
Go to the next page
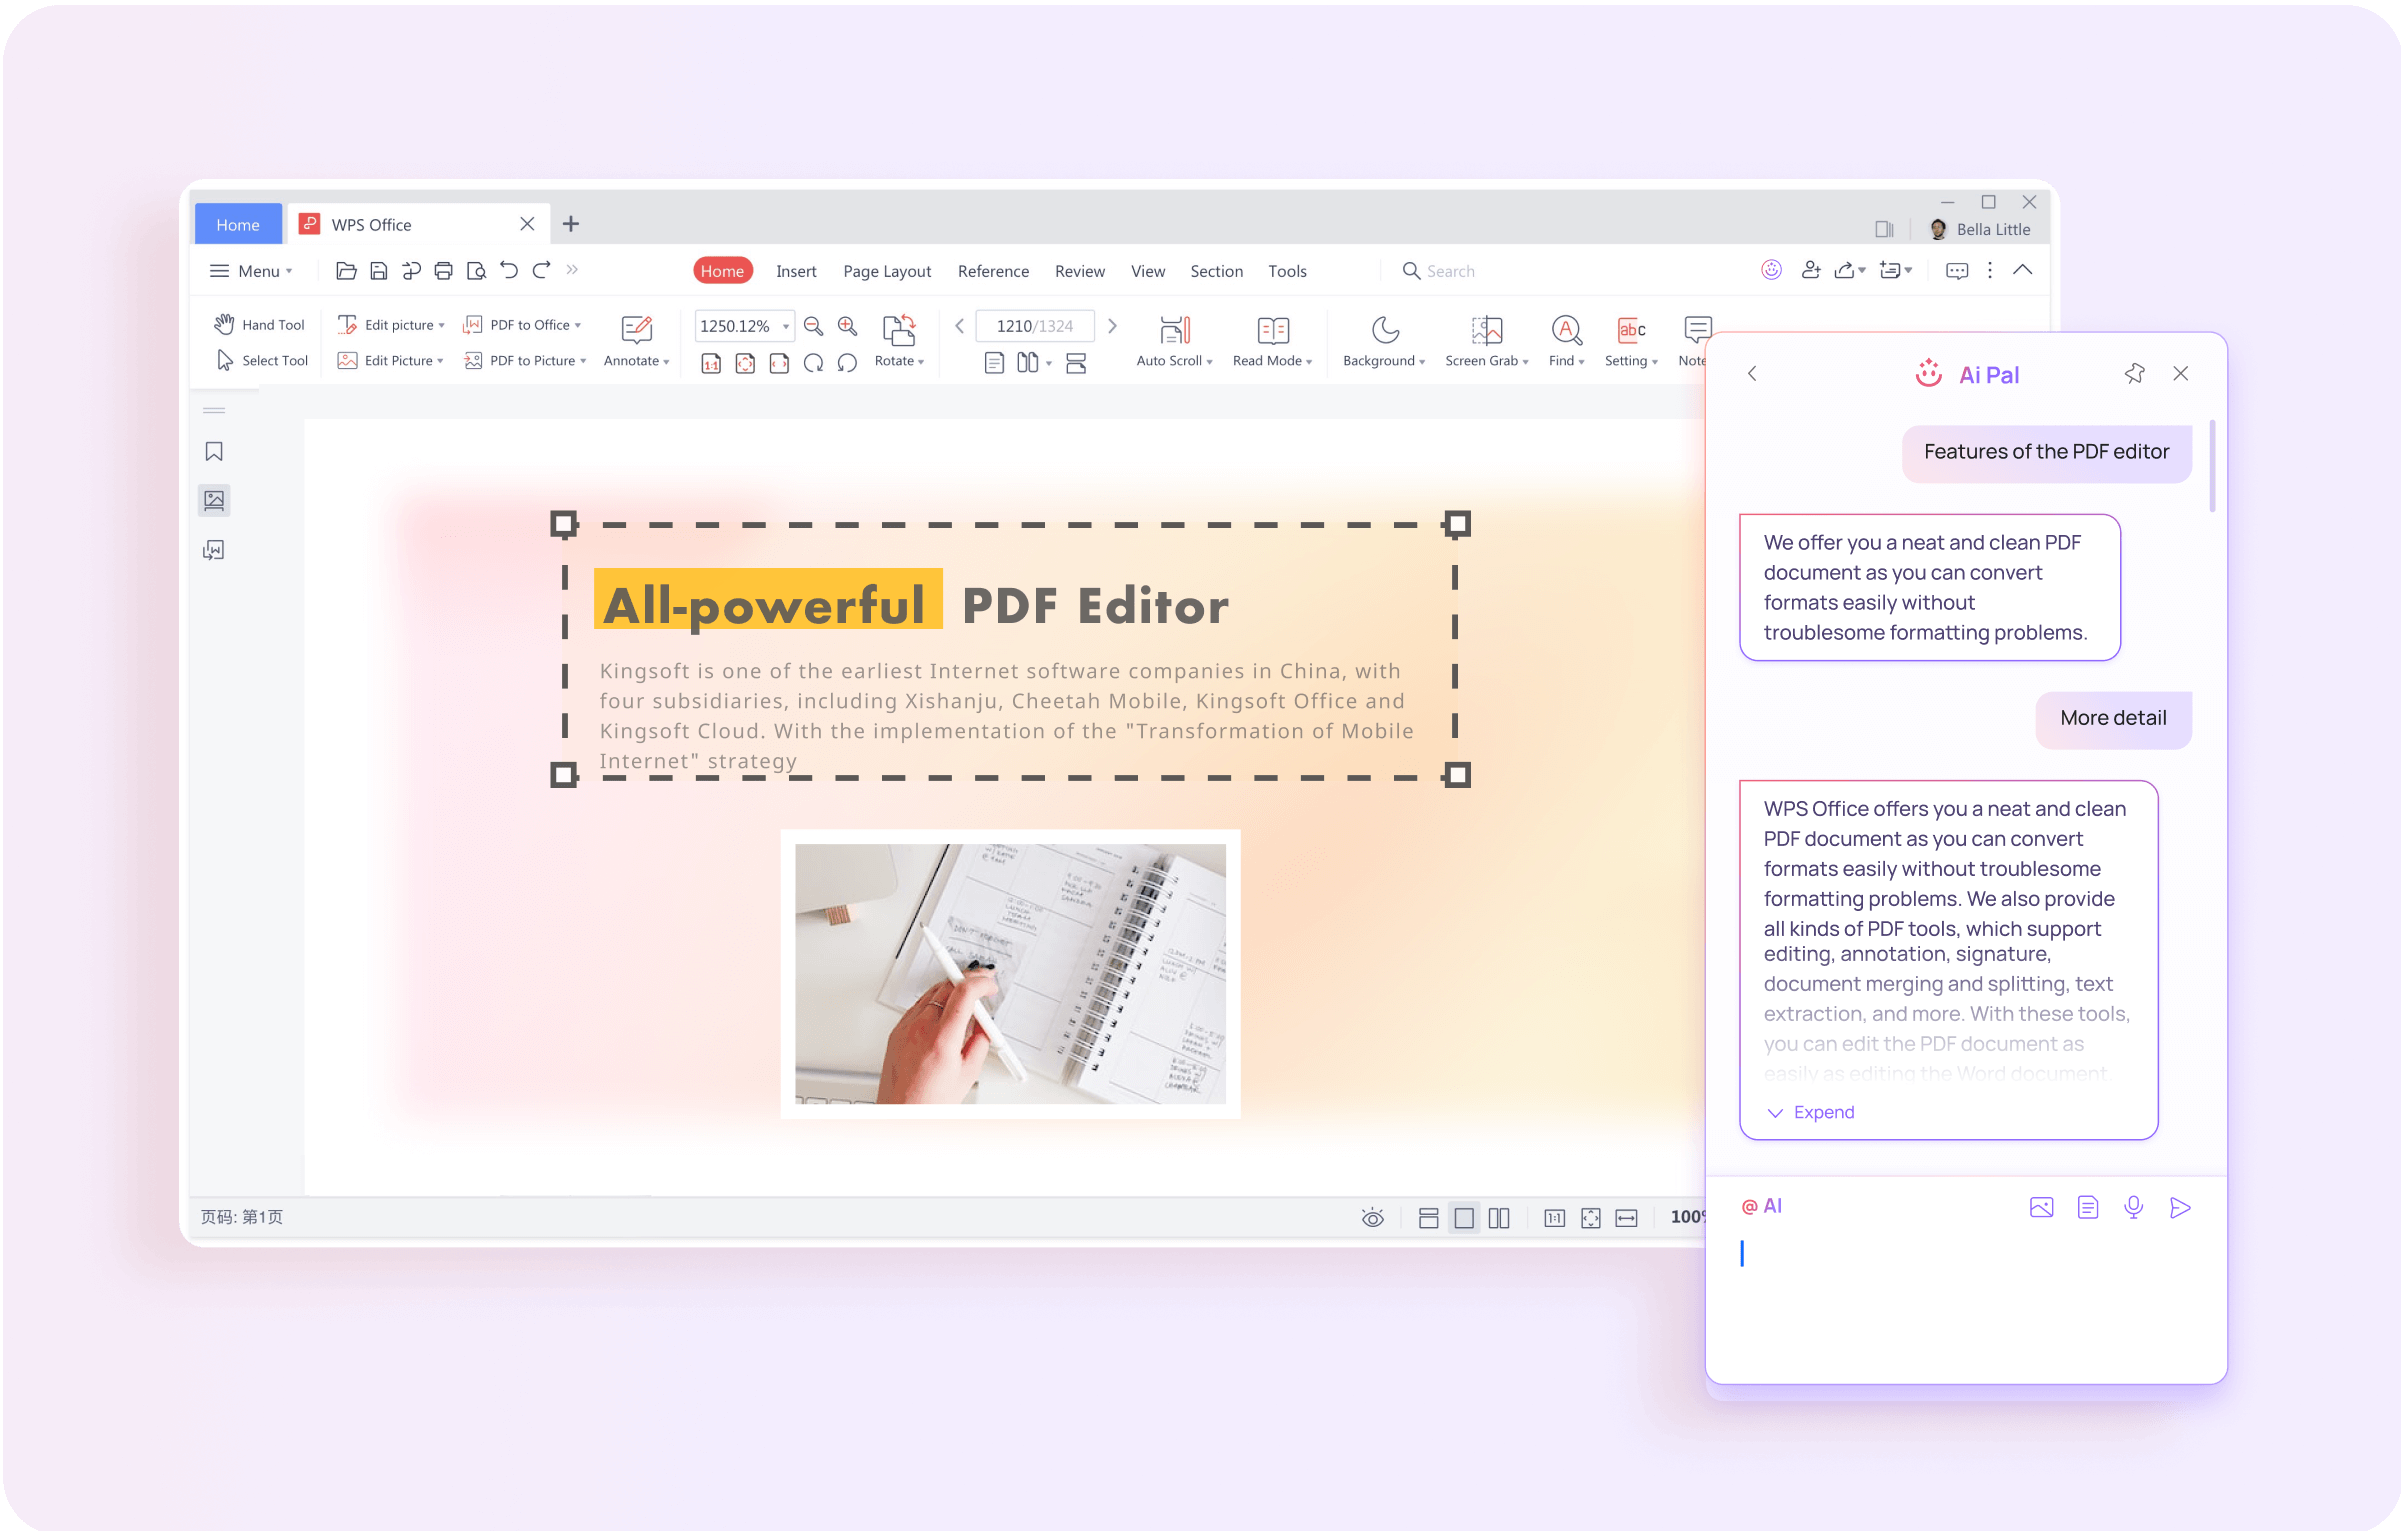tap(1112, 326)
